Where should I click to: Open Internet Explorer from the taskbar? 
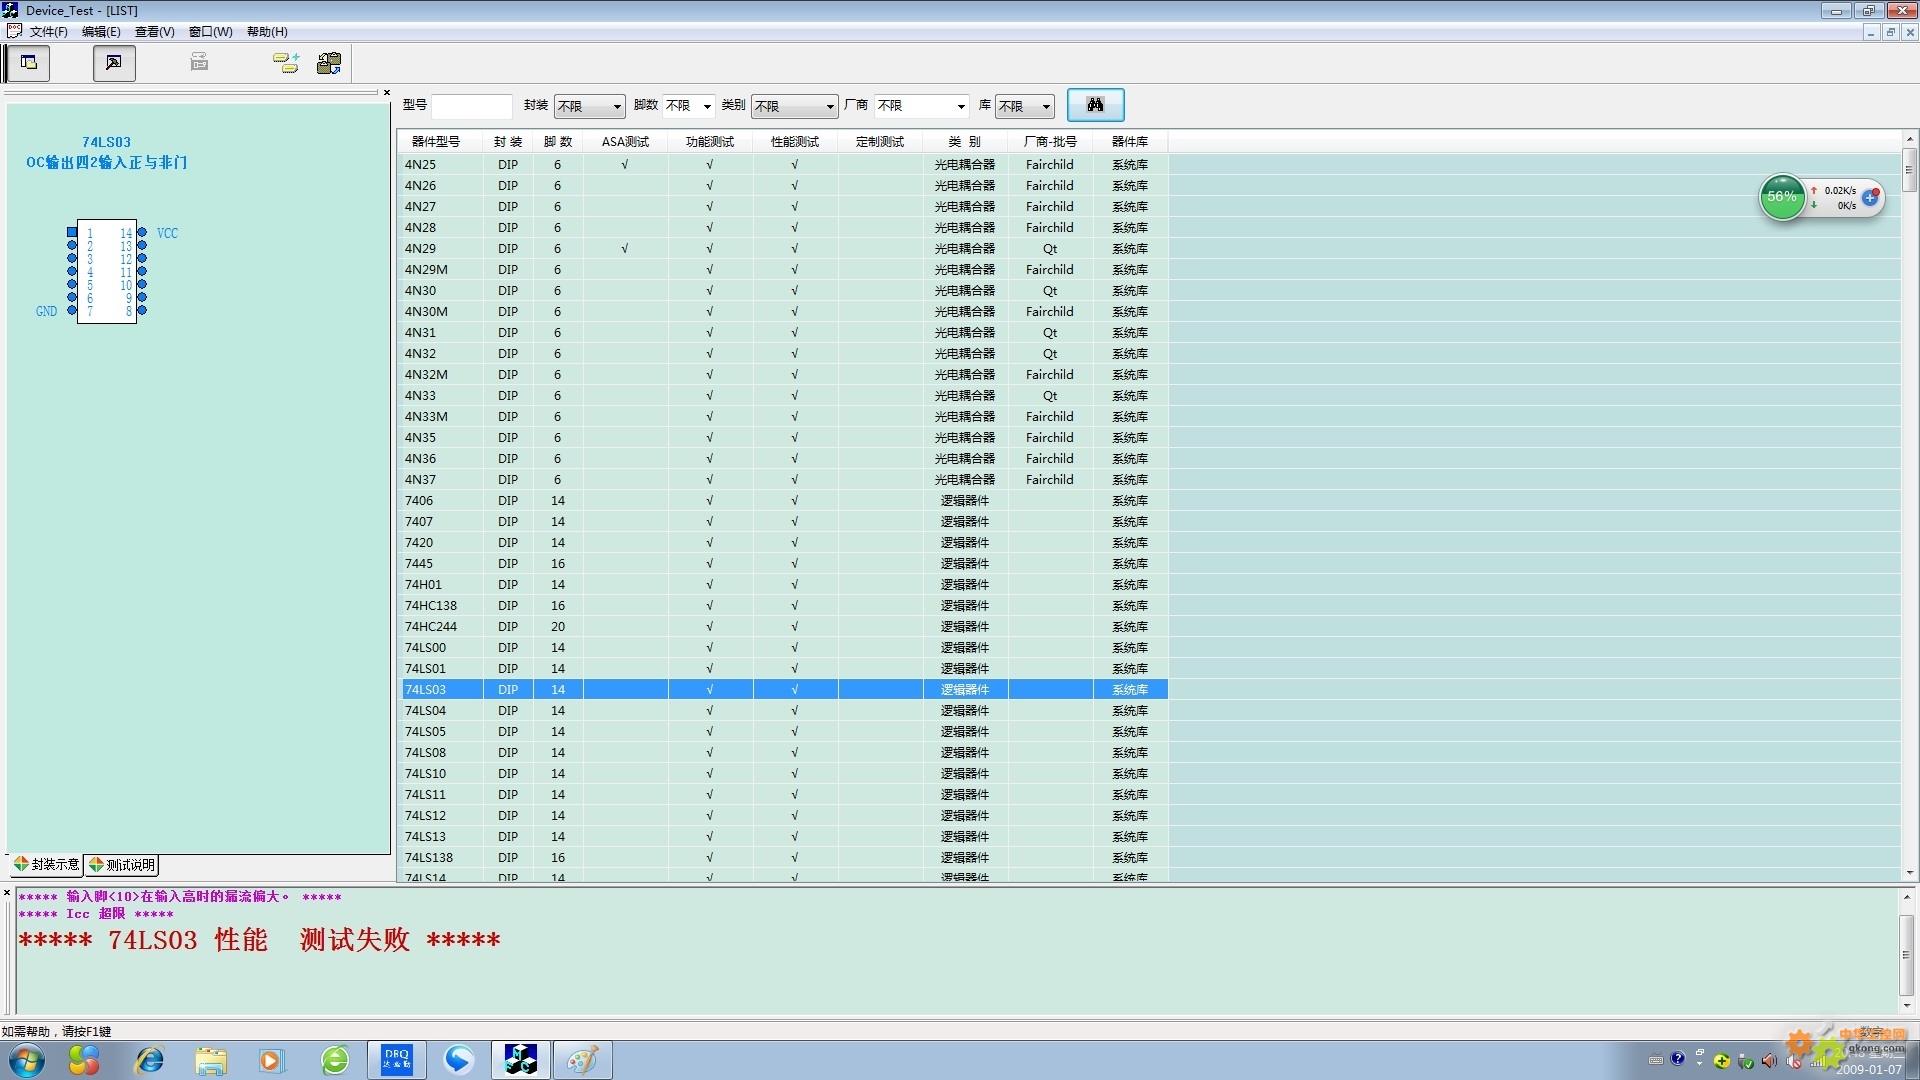(150, 1060)
